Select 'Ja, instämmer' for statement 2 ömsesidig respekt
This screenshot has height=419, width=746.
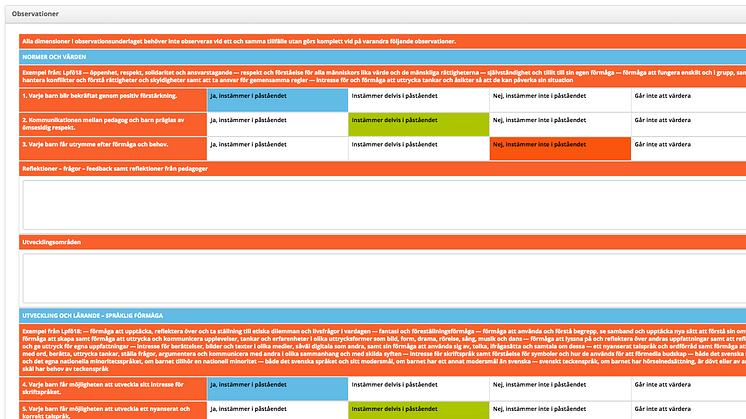pos(278,124)
